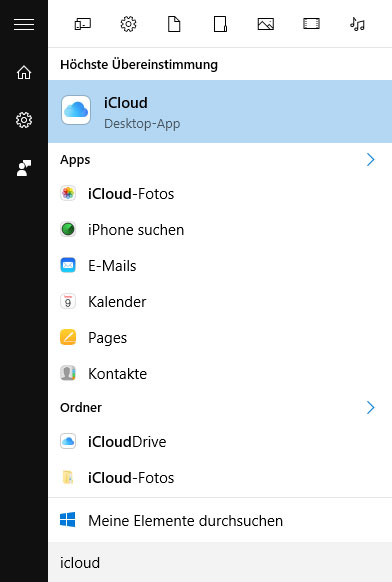Open Kontakte app result

220,373
